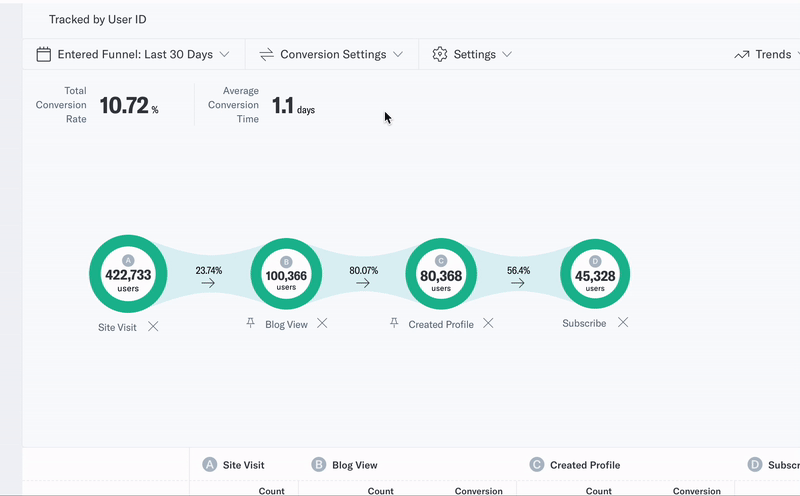
Task: Click the swap arrows icon for Conversion Settings
Action: click(266, 55)
